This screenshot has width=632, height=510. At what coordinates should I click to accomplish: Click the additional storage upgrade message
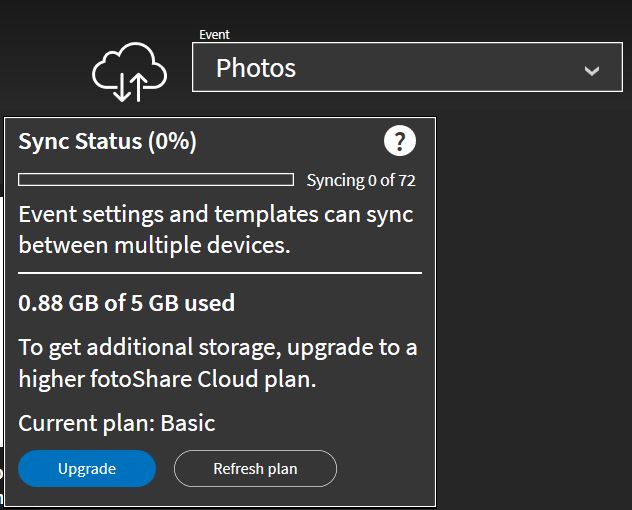(x=218, y=363)
